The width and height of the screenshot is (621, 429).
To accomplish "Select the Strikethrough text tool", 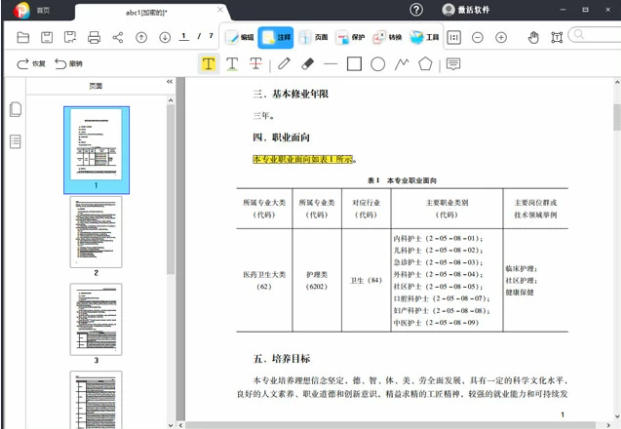I will coord(256,63).
